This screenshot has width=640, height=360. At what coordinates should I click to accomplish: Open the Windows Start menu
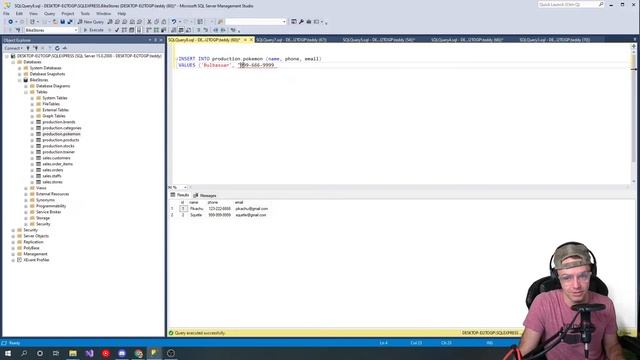(x=8, y=353)
